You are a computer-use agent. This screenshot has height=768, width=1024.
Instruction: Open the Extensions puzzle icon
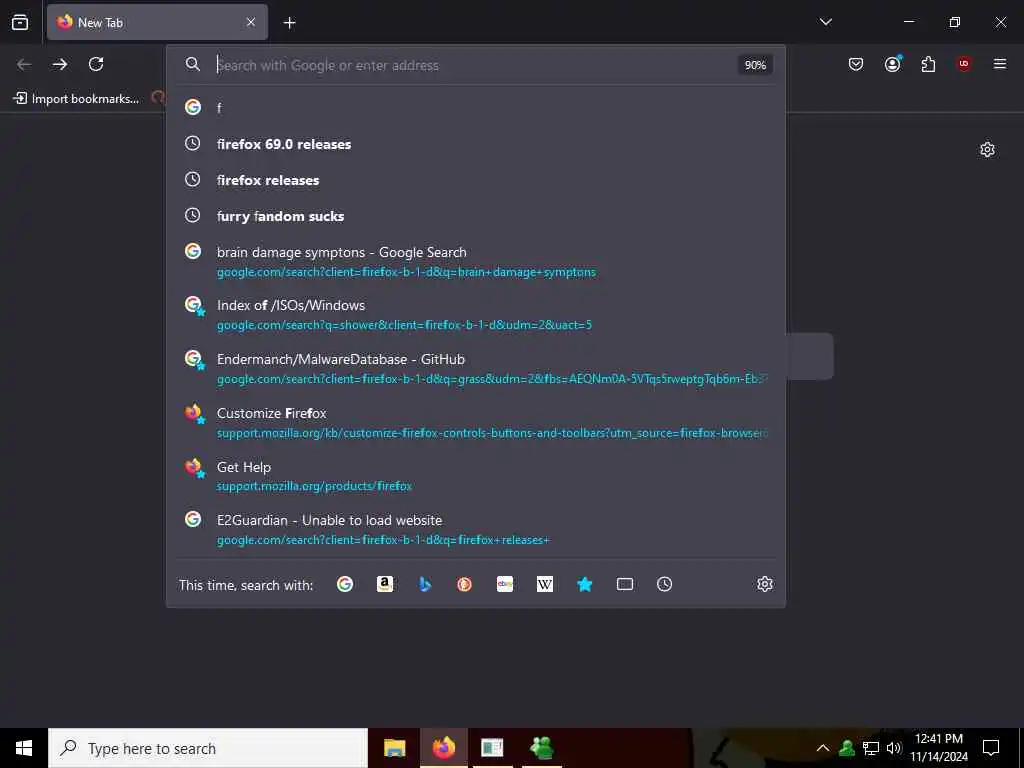tap(928, 64)
